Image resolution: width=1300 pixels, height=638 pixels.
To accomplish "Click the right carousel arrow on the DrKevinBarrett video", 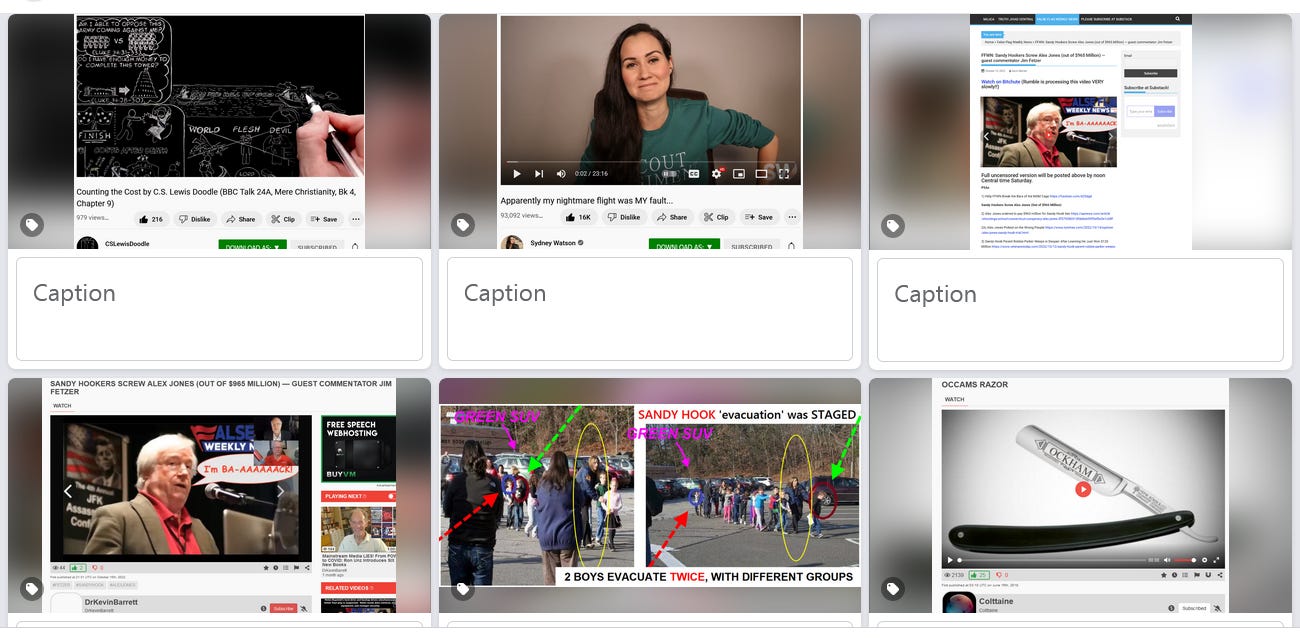I will coord(281,491).
